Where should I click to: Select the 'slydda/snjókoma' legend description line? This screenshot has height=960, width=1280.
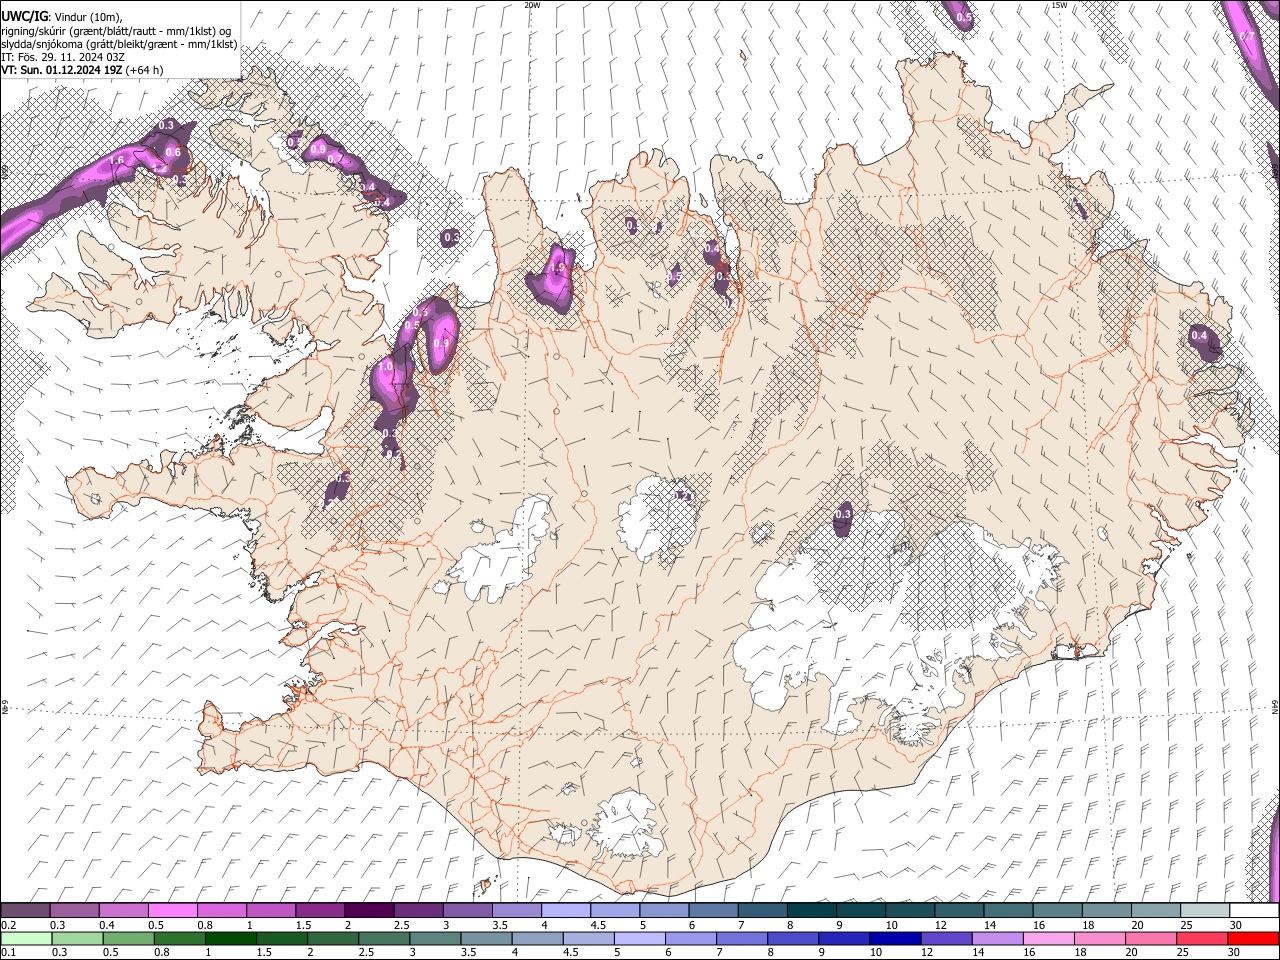click(x=119, y=44)
